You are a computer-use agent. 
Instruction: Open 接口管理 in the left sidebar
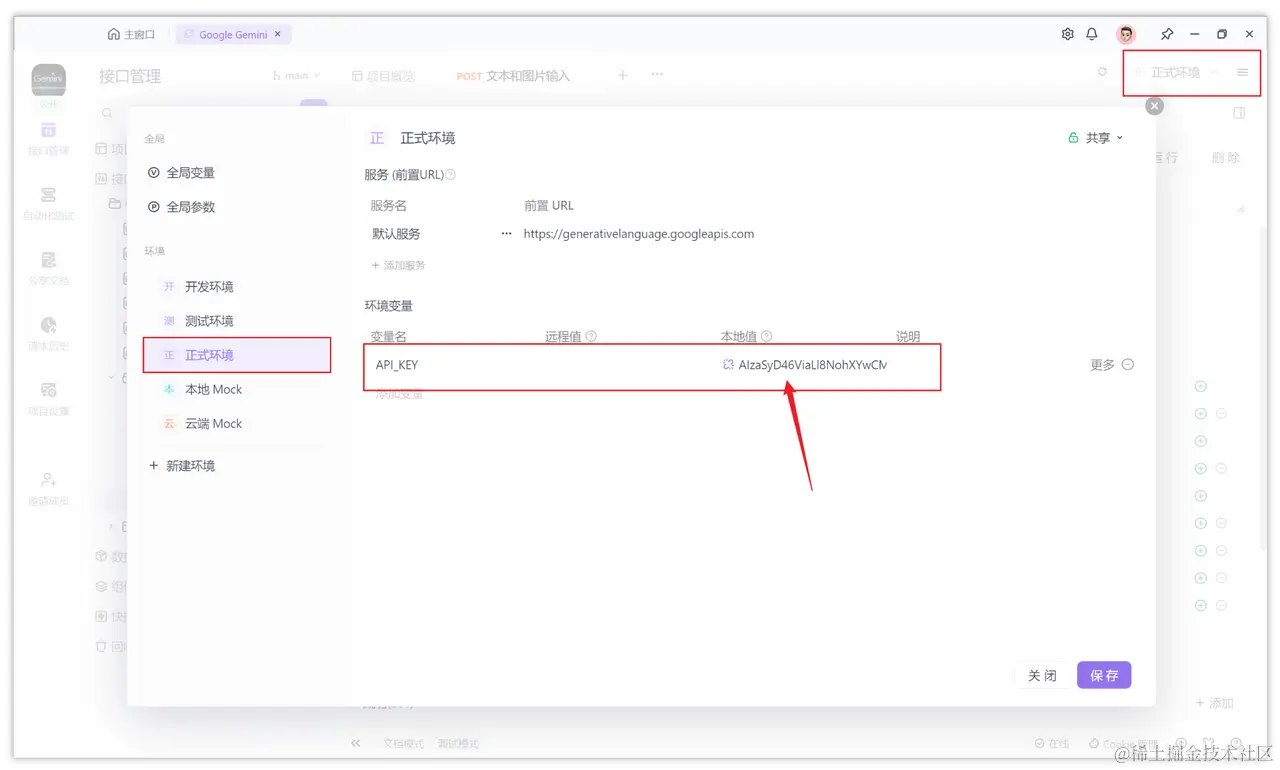click(x=48, y=135)
